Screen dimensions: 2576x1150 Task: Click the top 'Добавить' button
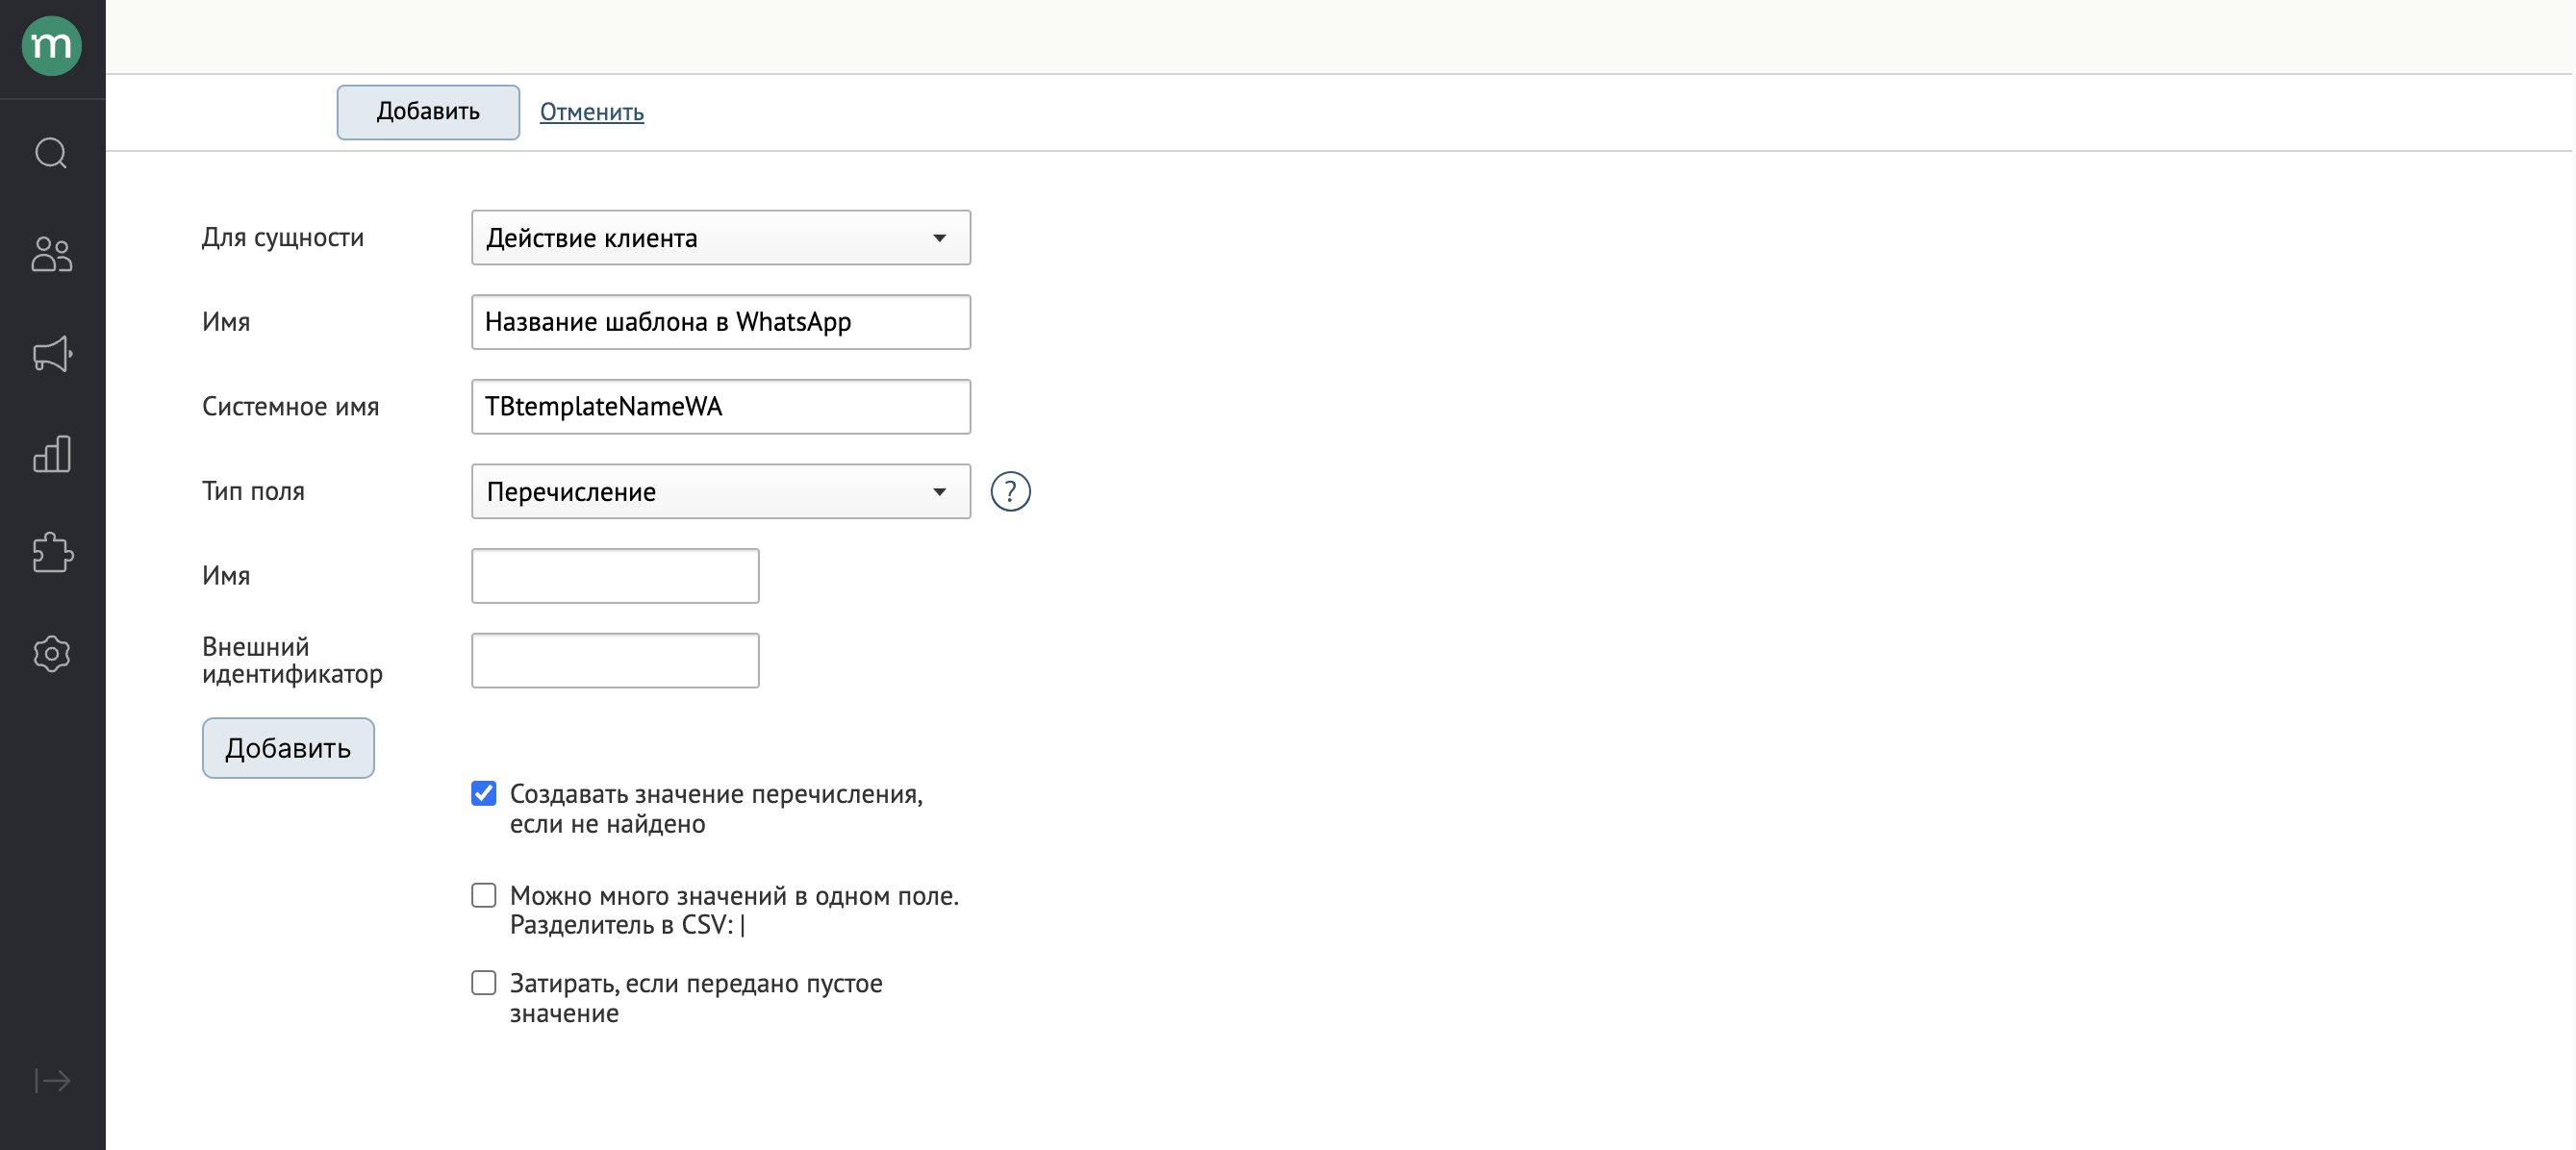pos(428,112)
